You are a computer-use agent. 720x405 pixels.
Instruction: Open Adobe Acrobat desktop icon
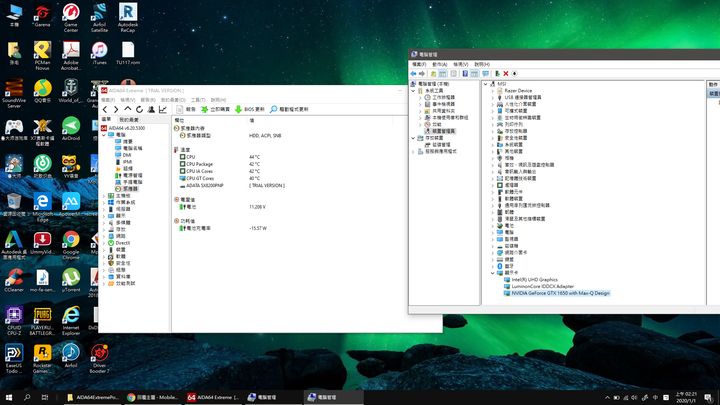coord(71,56)
